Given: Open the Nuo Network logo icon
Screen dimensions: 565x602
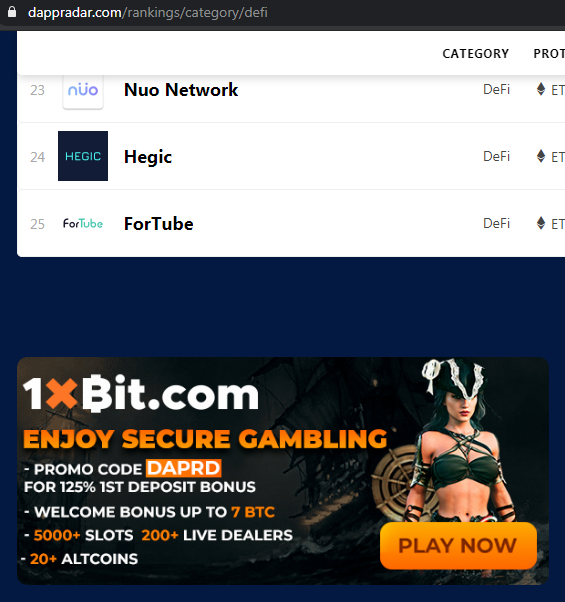Looking at the screenshot, I should point(83,91).
